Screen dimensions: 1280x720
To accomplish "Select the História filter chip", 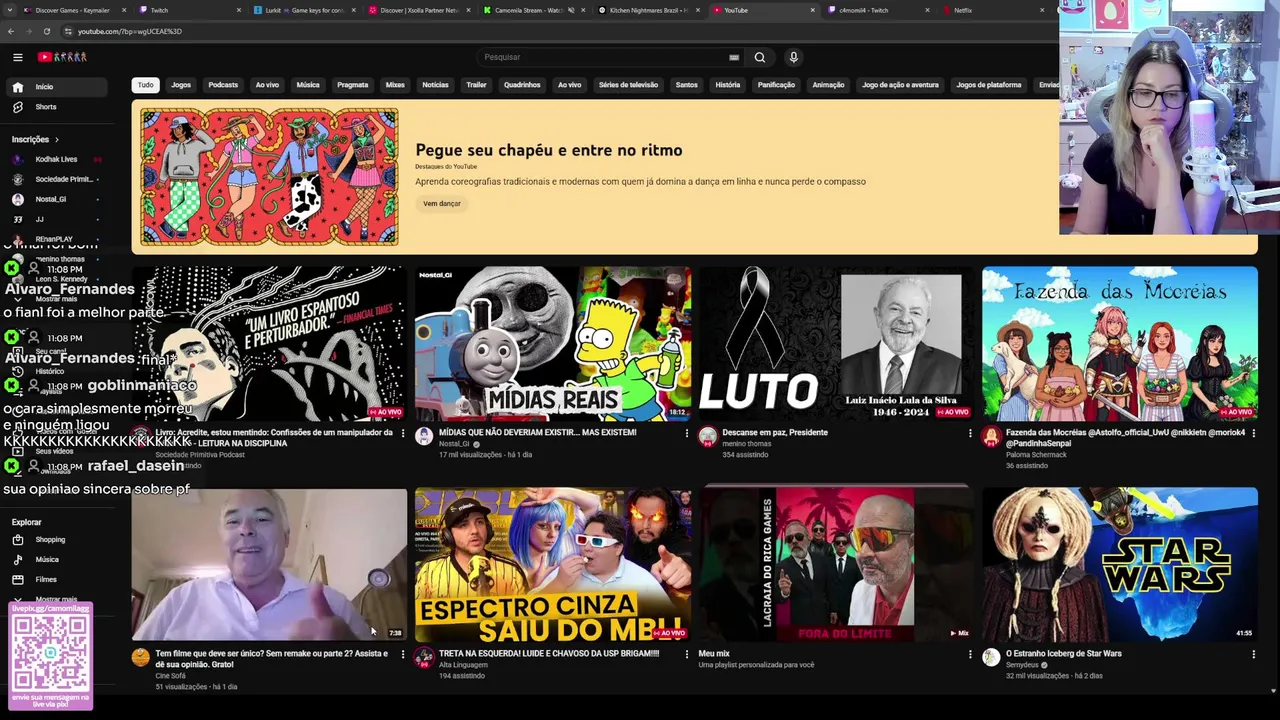I will (x=728, y=85).
